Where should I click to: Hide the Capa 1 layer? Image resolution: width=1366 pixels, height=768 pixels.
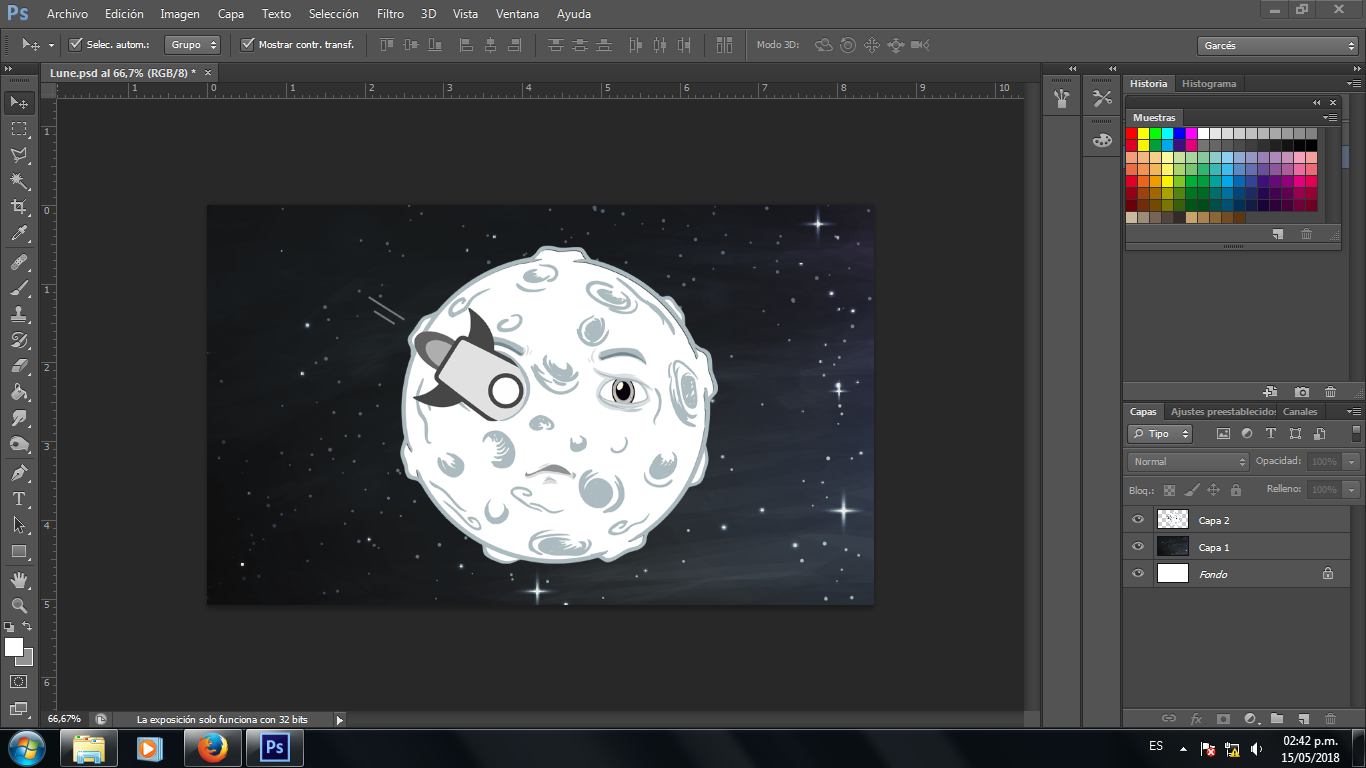point(1137,546)
